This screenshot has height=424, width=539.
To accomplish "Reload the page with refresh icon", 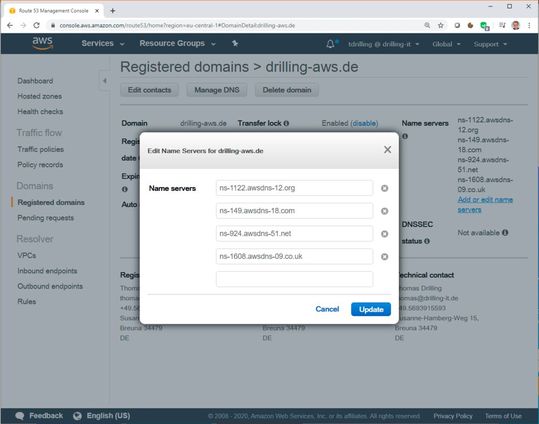I will click(36, 25).
